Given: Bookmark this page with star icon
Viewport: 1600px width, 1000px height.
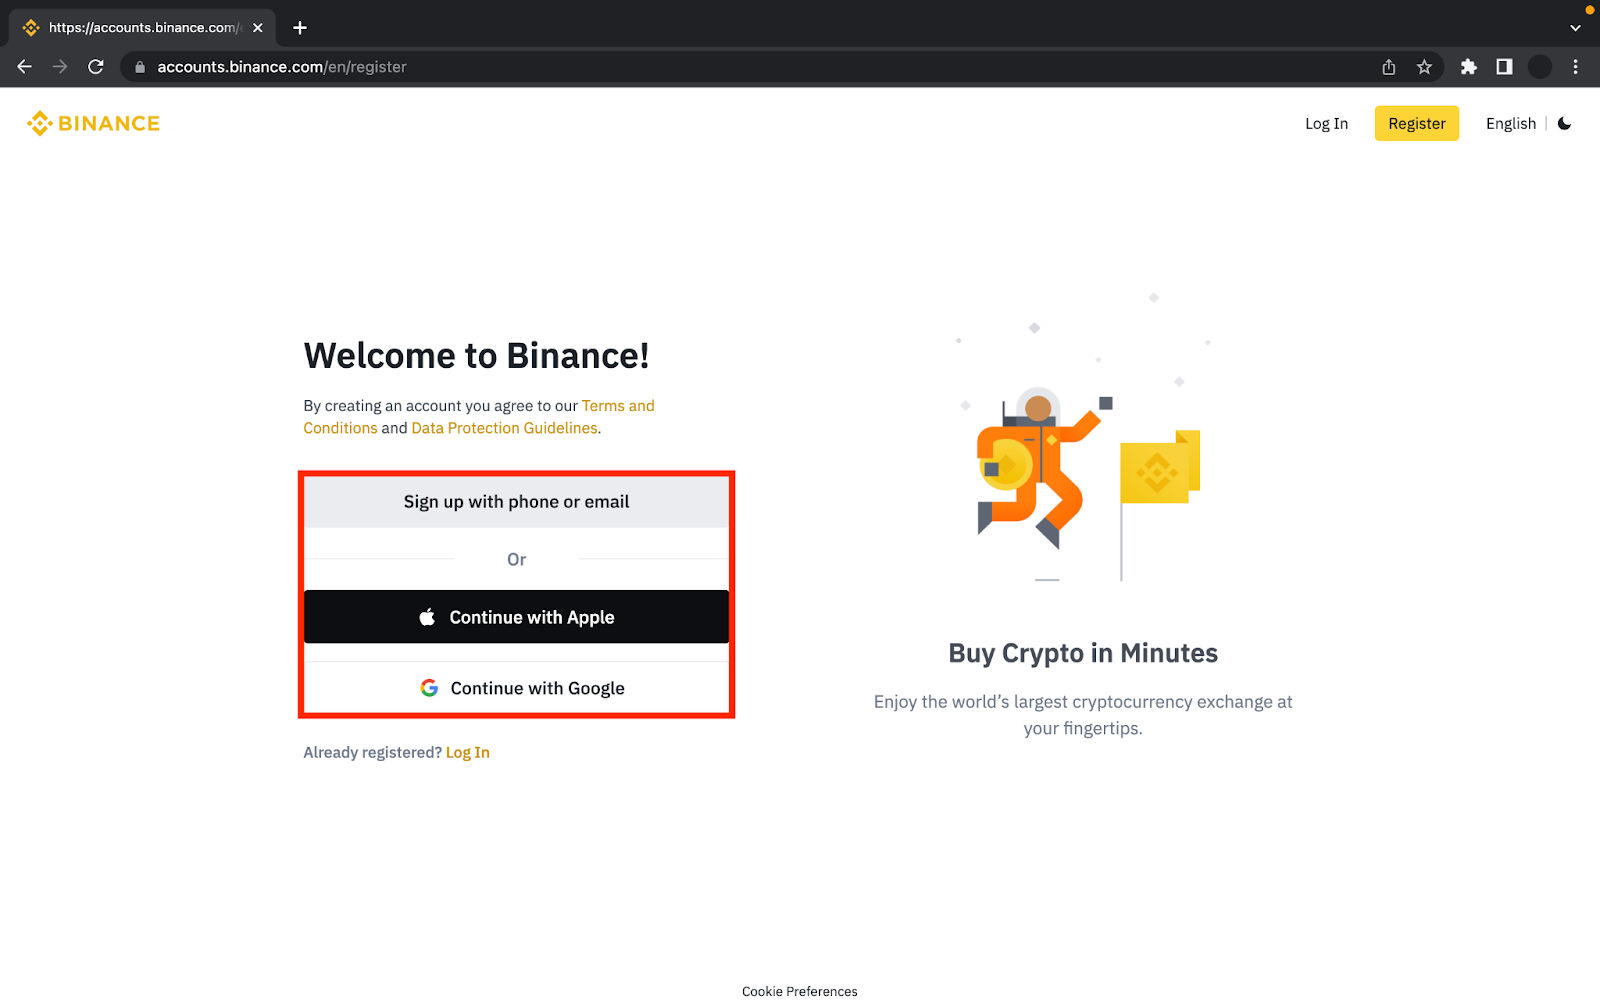Looking at the screenshot, I should (1424, 67).
